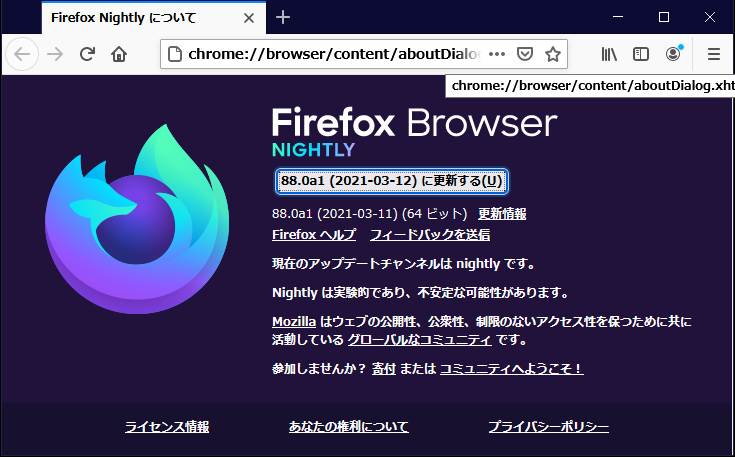Click the back navigation arrow
The image size is (735, 457).
pos(22,54)
